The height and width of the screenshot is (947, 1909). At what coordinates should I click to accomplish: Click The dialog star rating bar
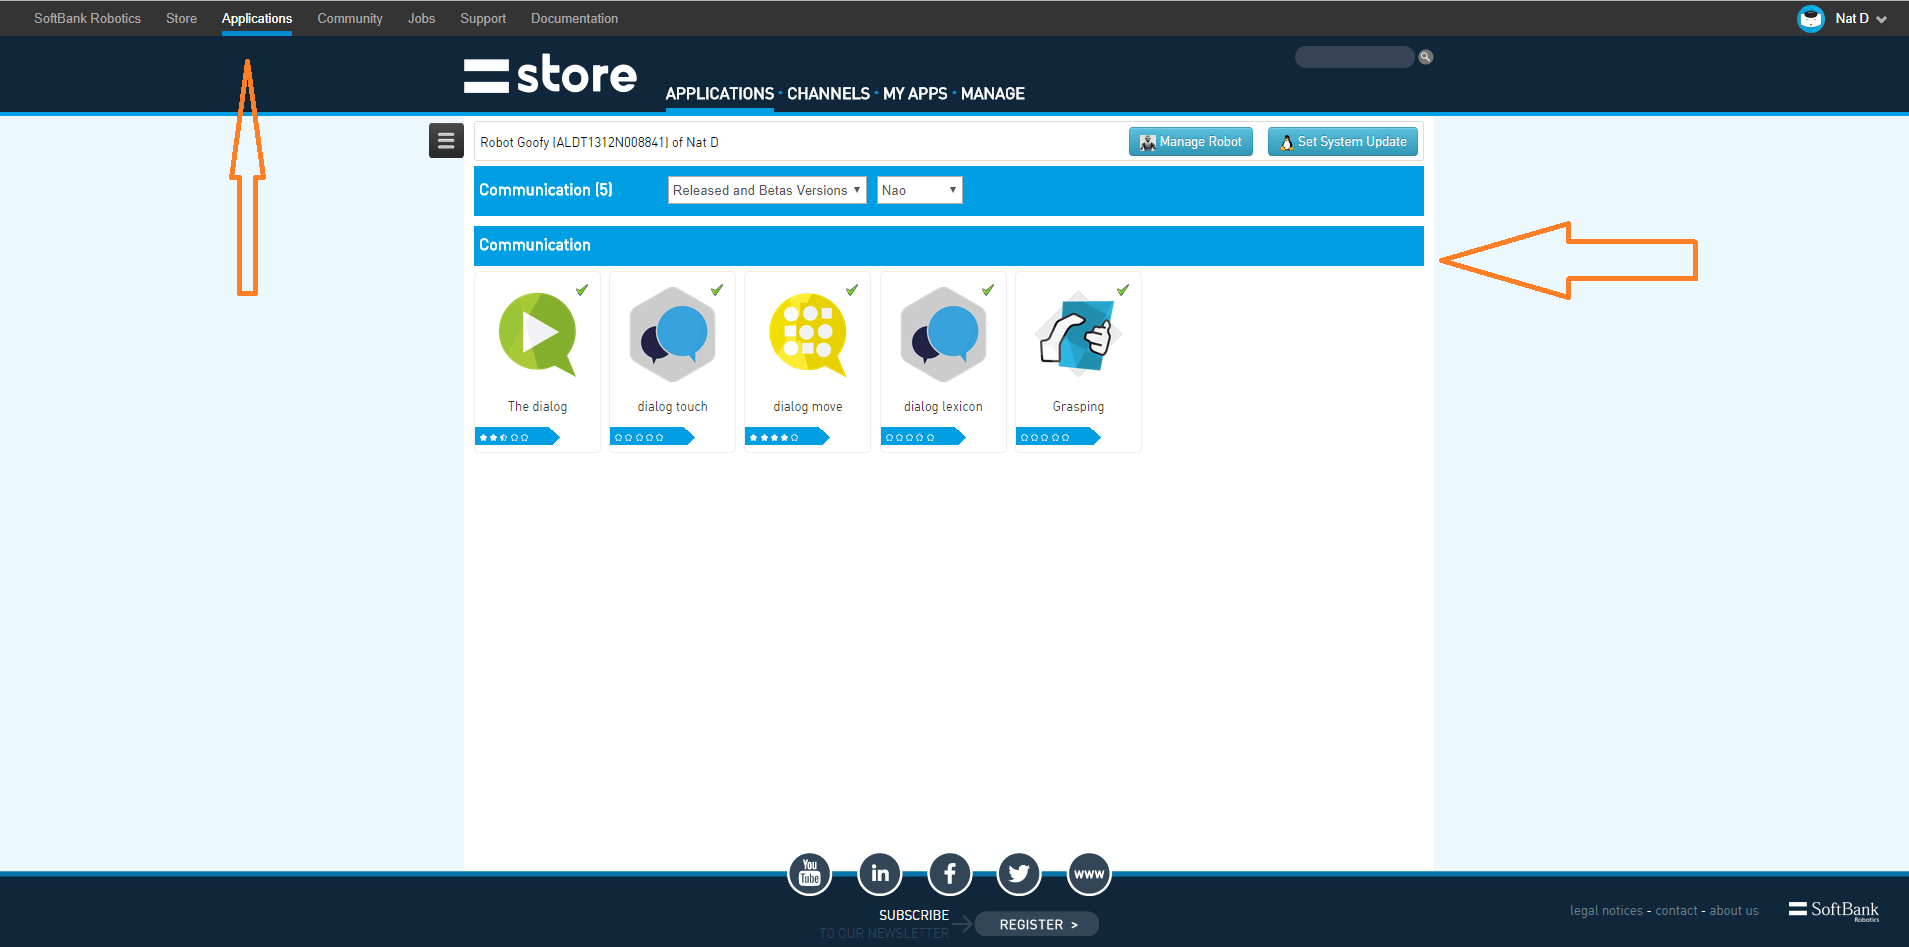click(x=517, y=437)
